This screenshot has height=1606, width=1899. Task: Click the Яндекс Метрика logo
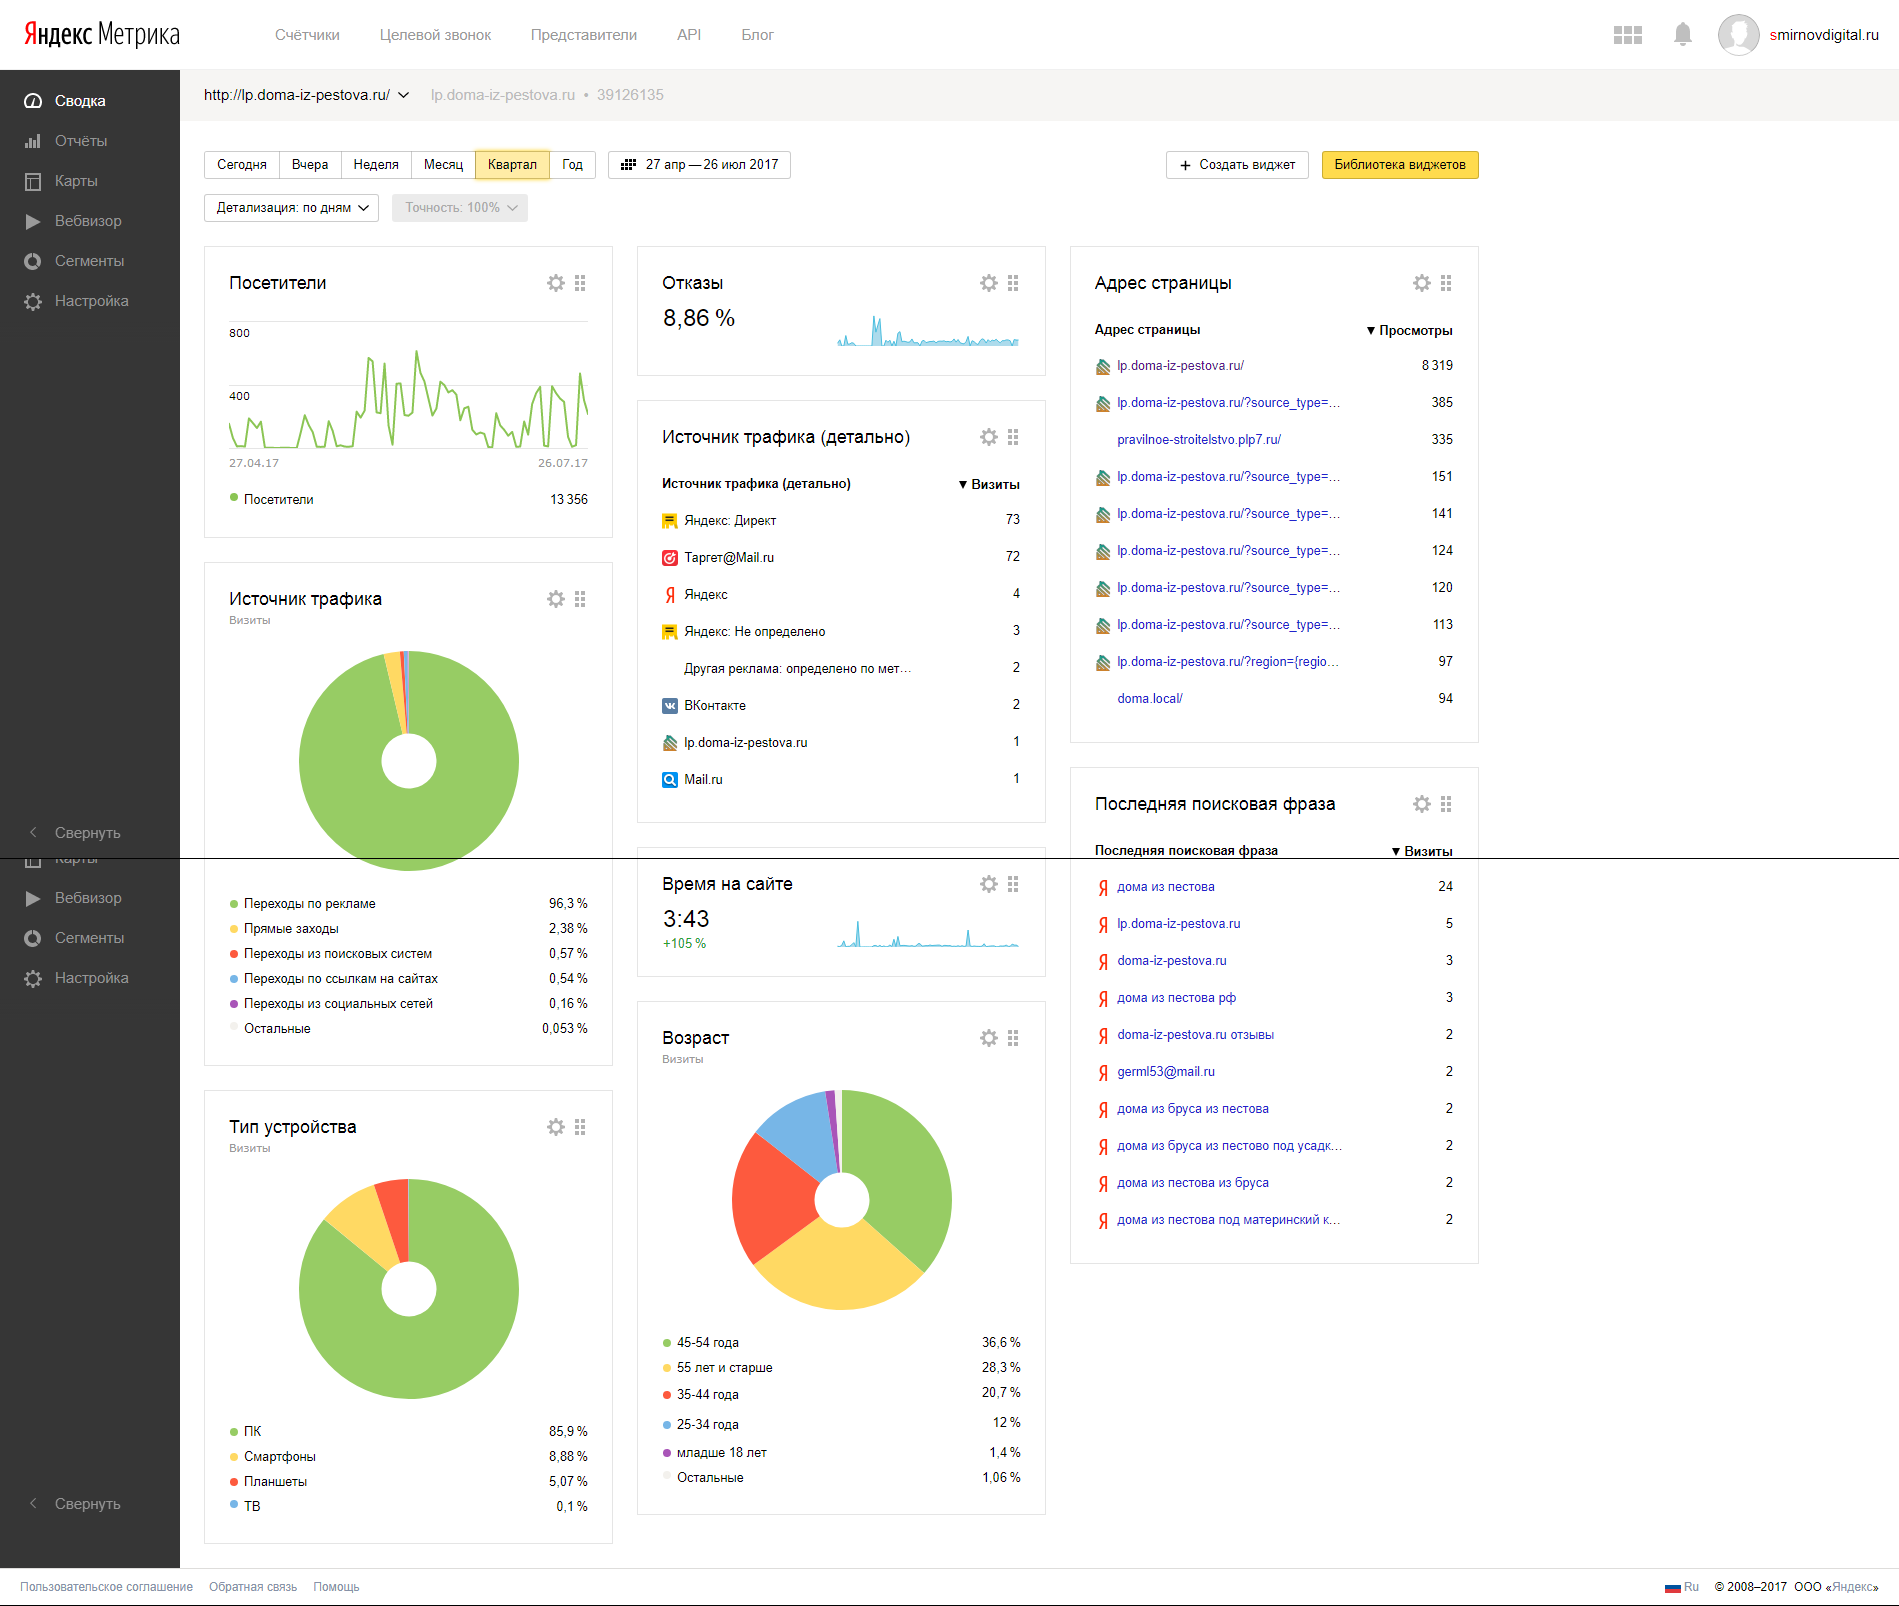pos(101,35)
